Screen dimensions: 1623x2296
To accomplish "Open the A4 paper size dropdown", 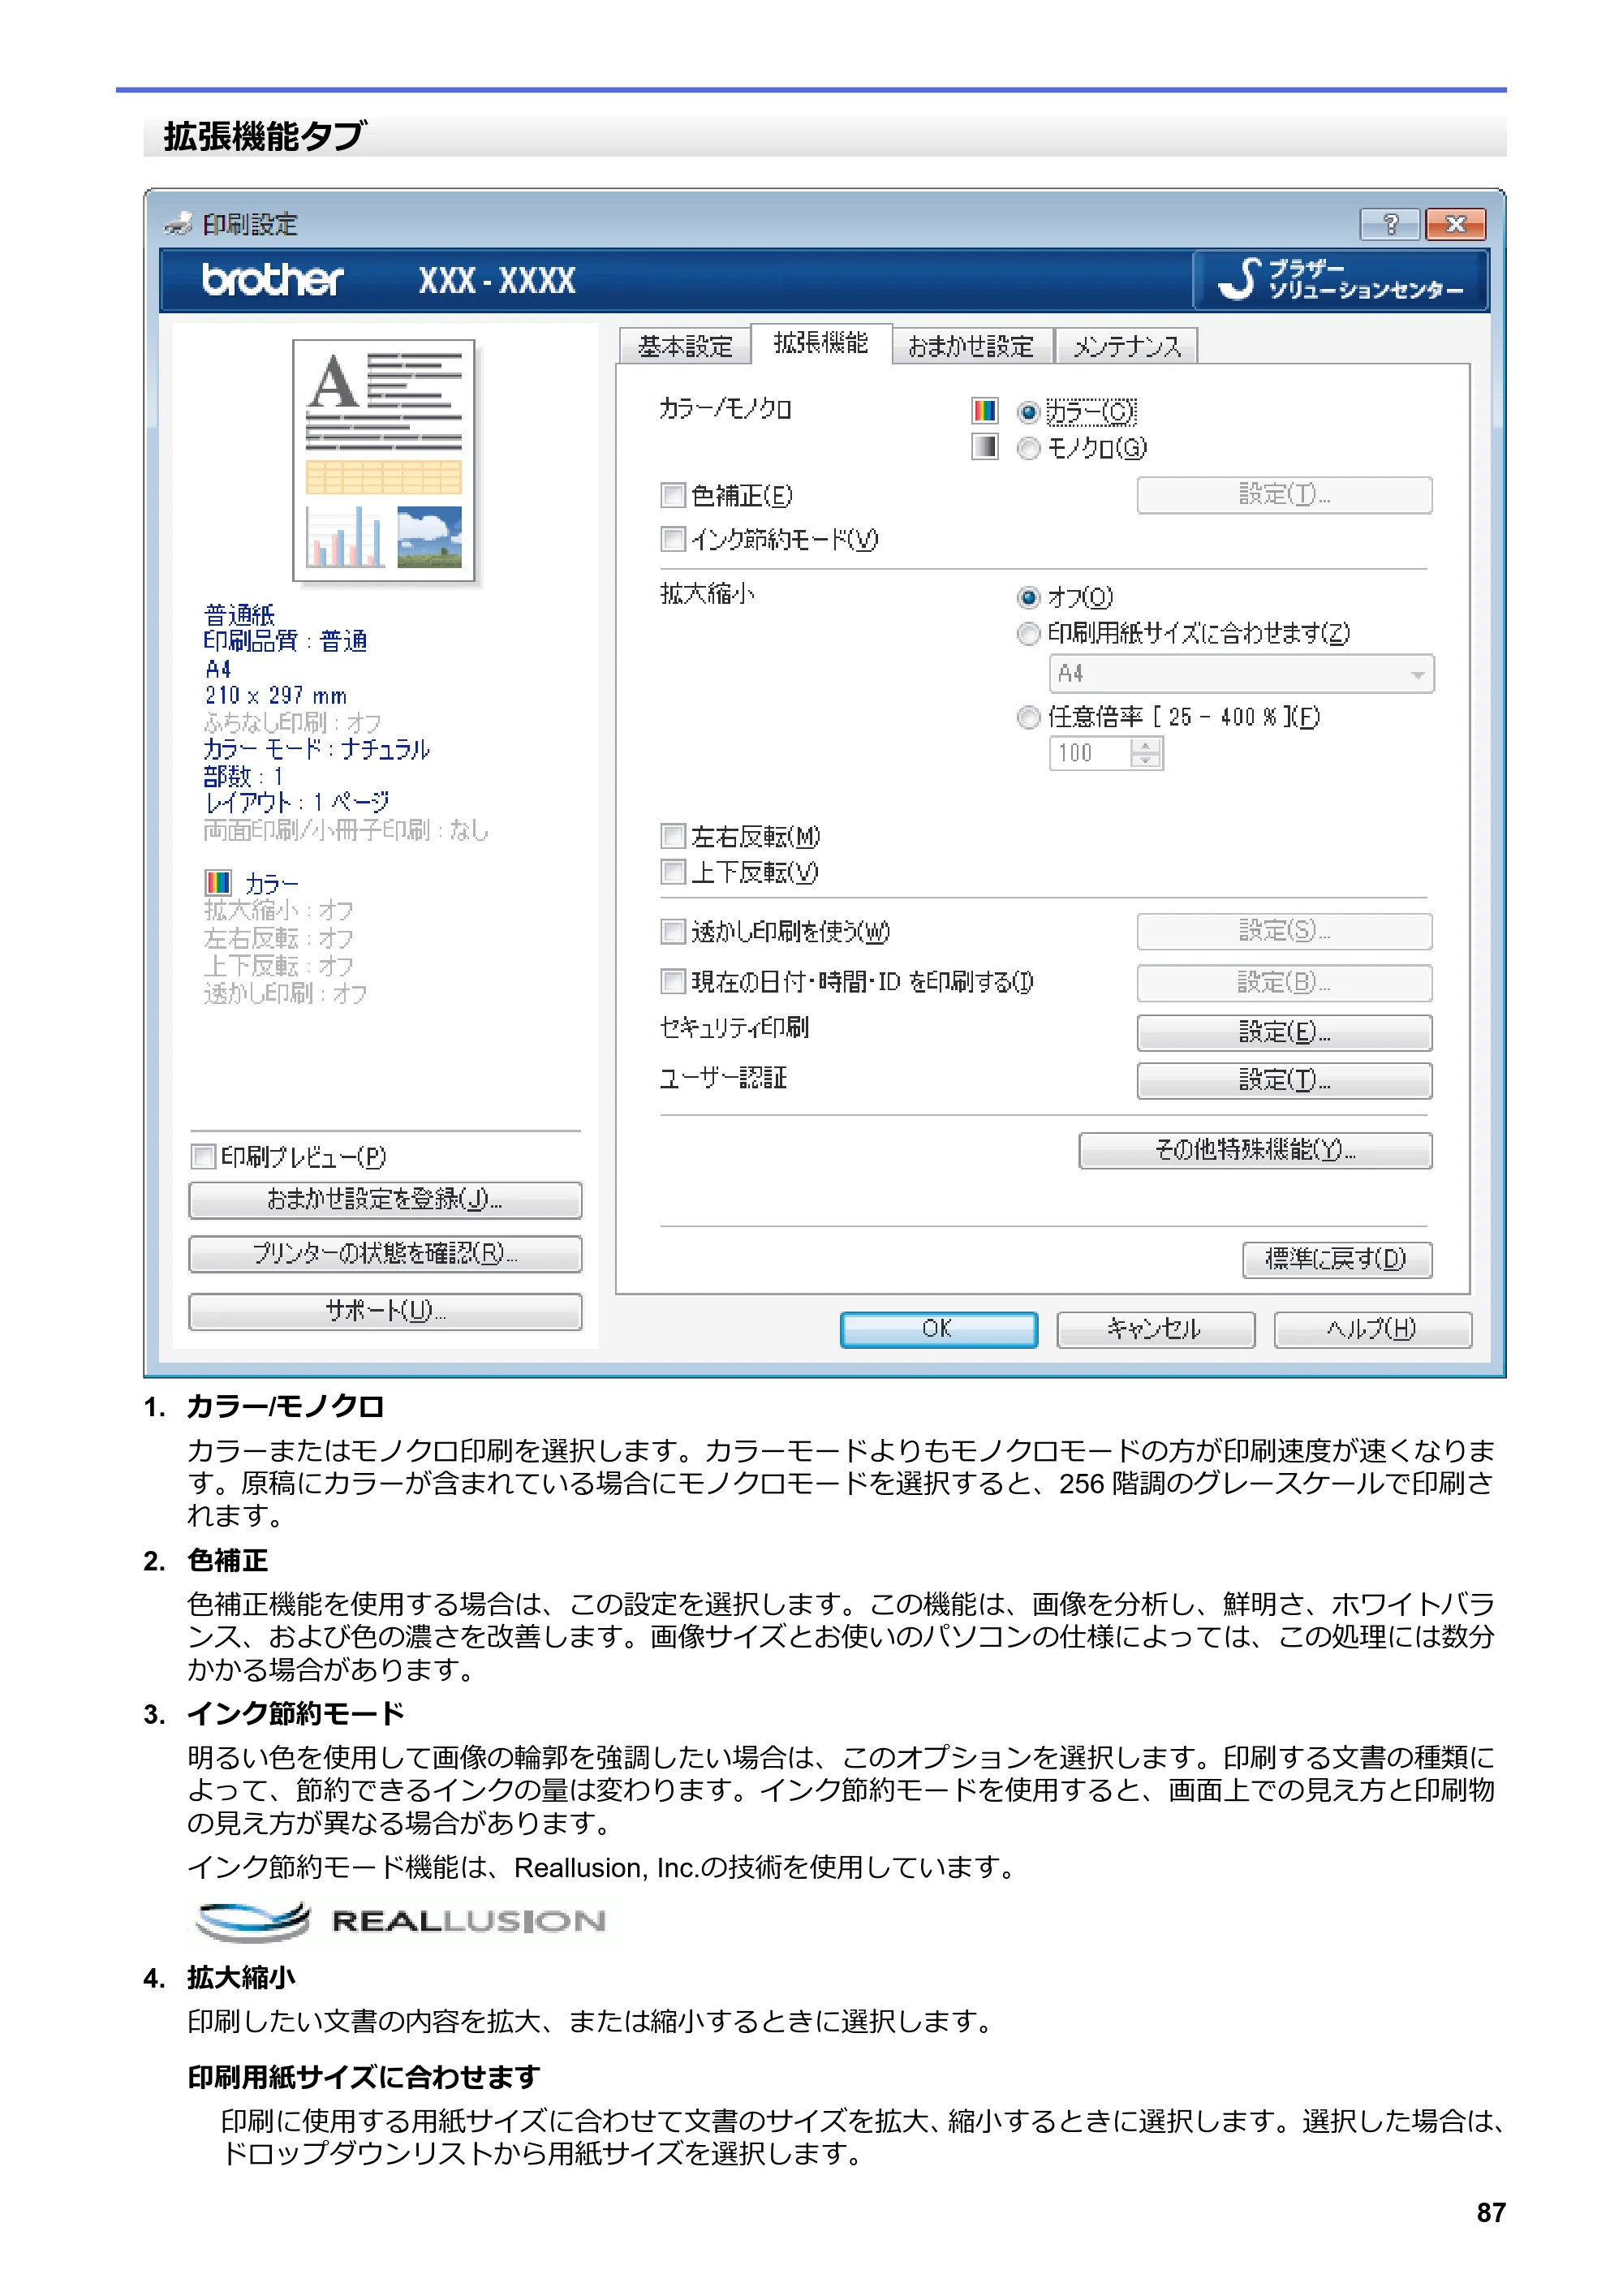I will click(1241, 674).
